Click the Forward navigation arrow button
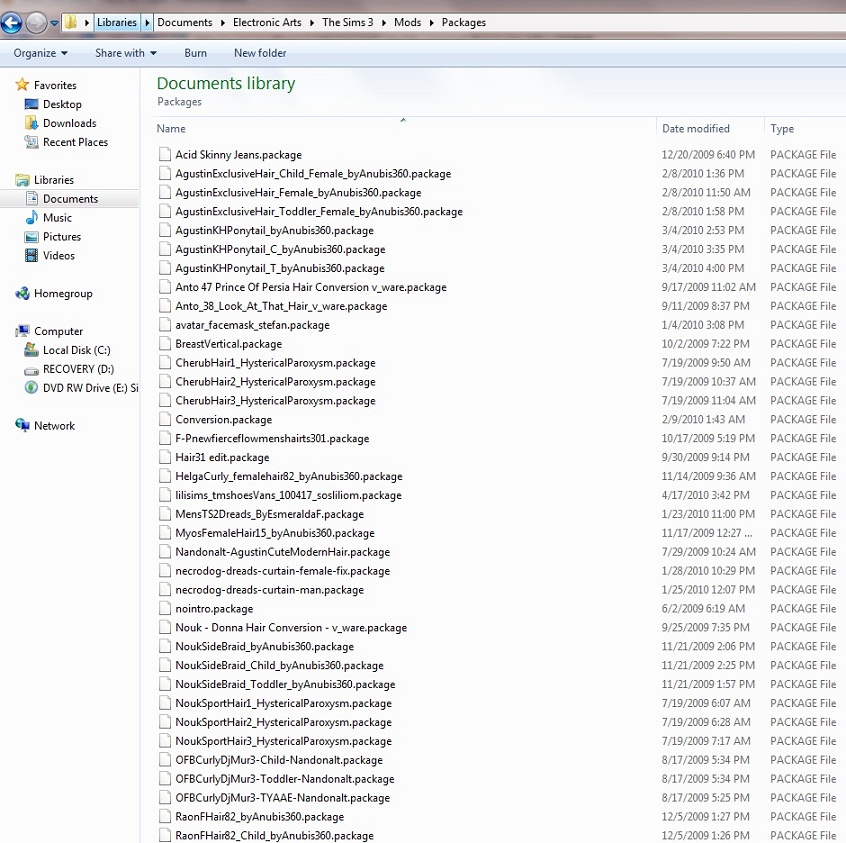The image size is (846, 843). 36,23
